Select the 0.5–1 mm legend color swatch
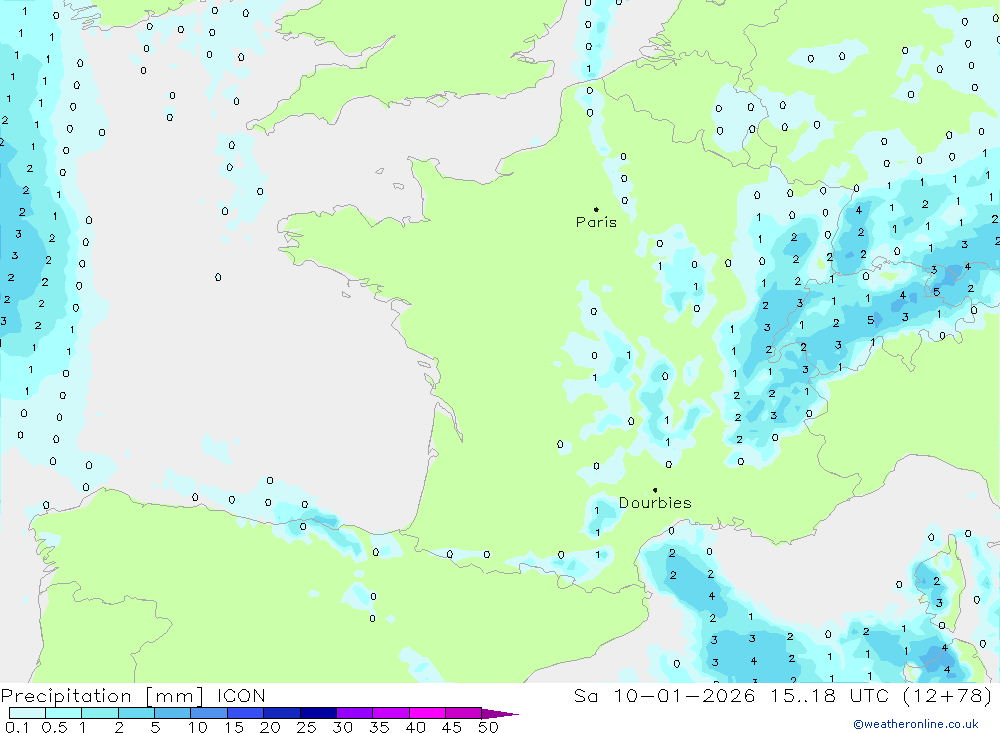The image size is (1000, 733). tap(63, 713)
